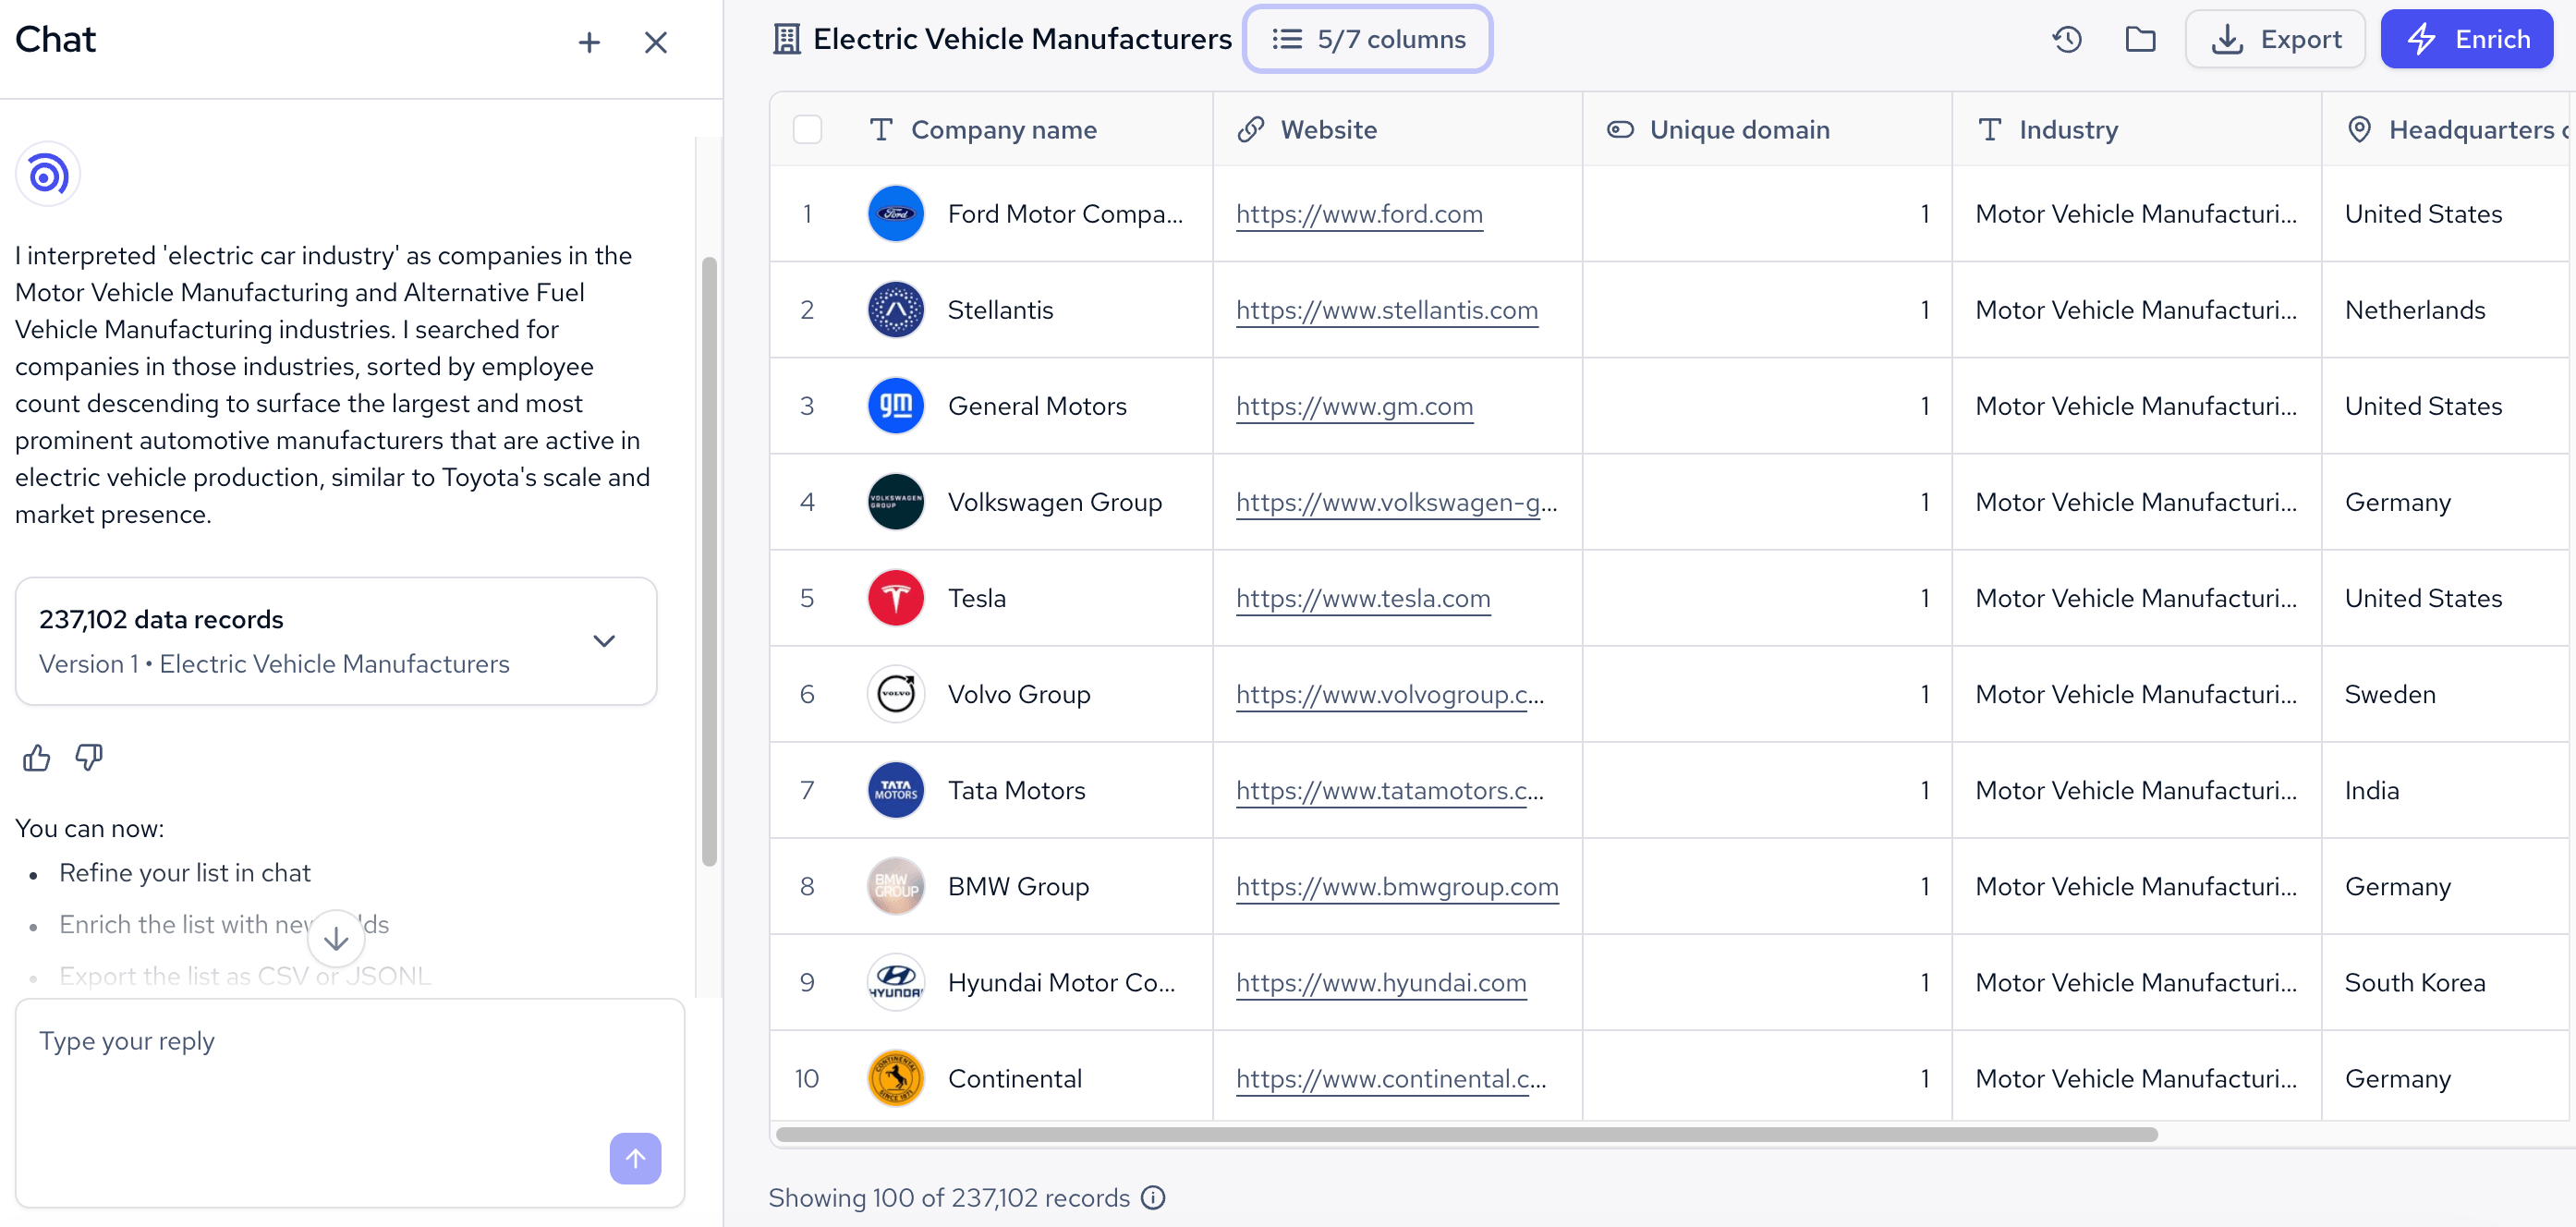Viewport: 2576px width, 1227px height.
Task: Click the Industry column header
Action: [x=2067, y=130]
